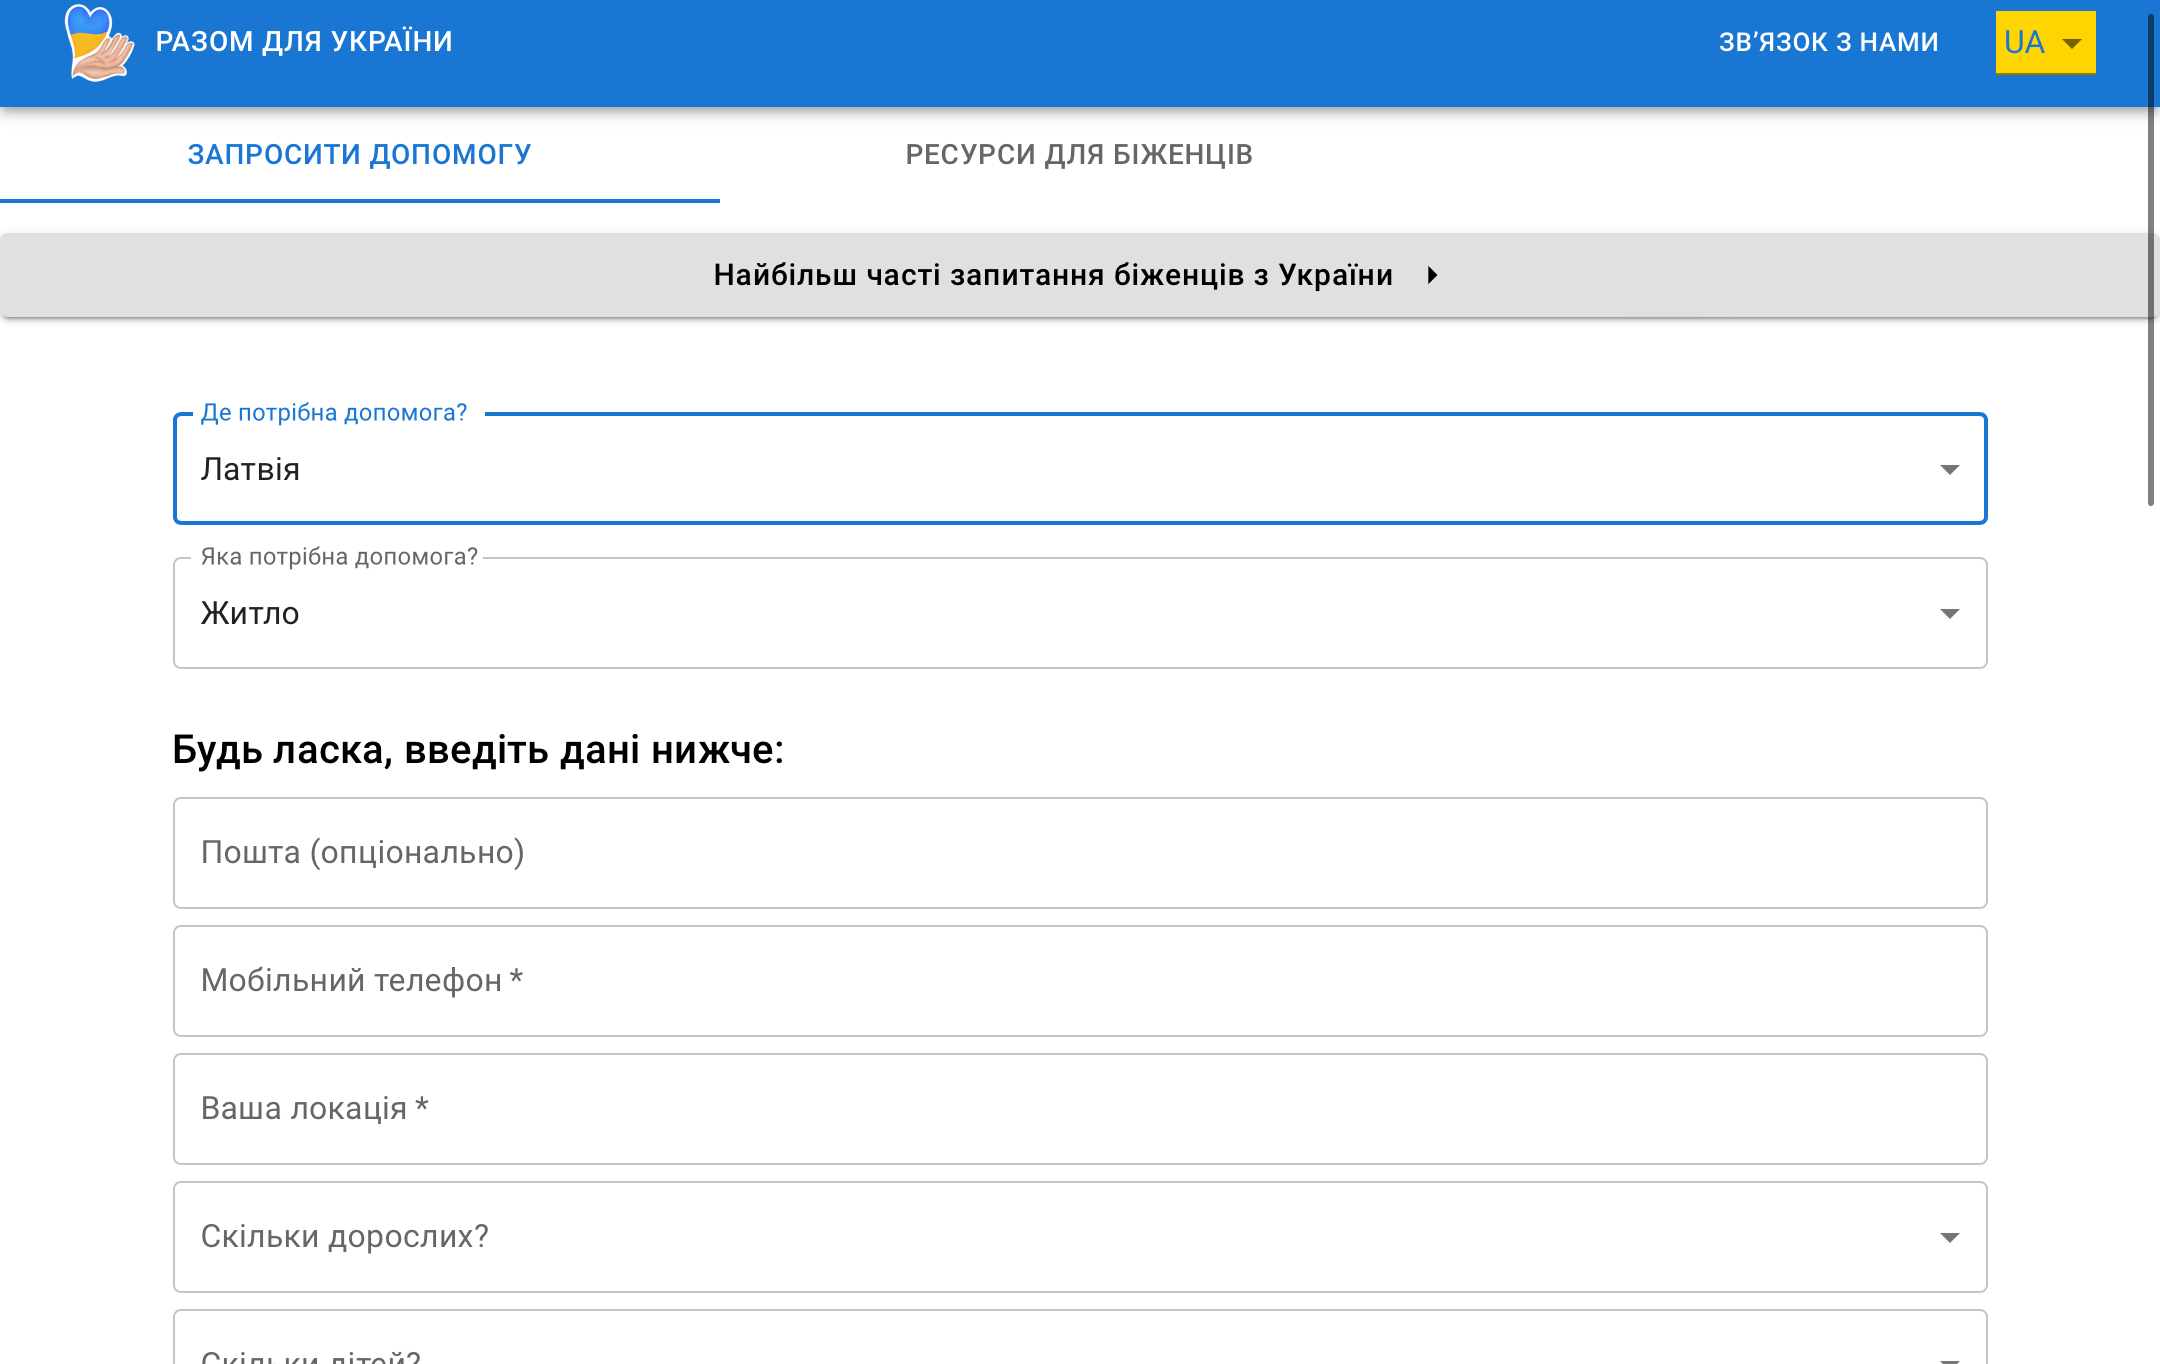The width and height of the screenshot is (2160, 1364).
Task: Click the arrow icon in the Житло field
Action: coord(1949,613)
